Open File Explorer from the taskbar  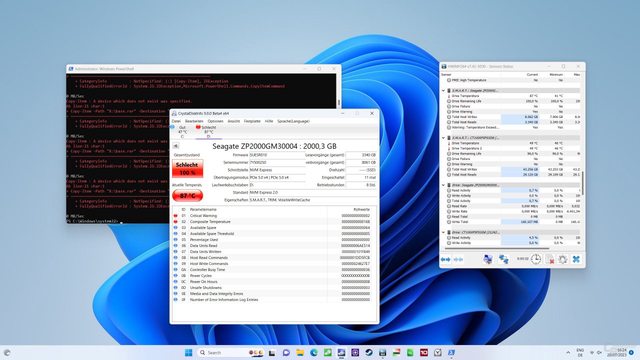click(300, 353)
